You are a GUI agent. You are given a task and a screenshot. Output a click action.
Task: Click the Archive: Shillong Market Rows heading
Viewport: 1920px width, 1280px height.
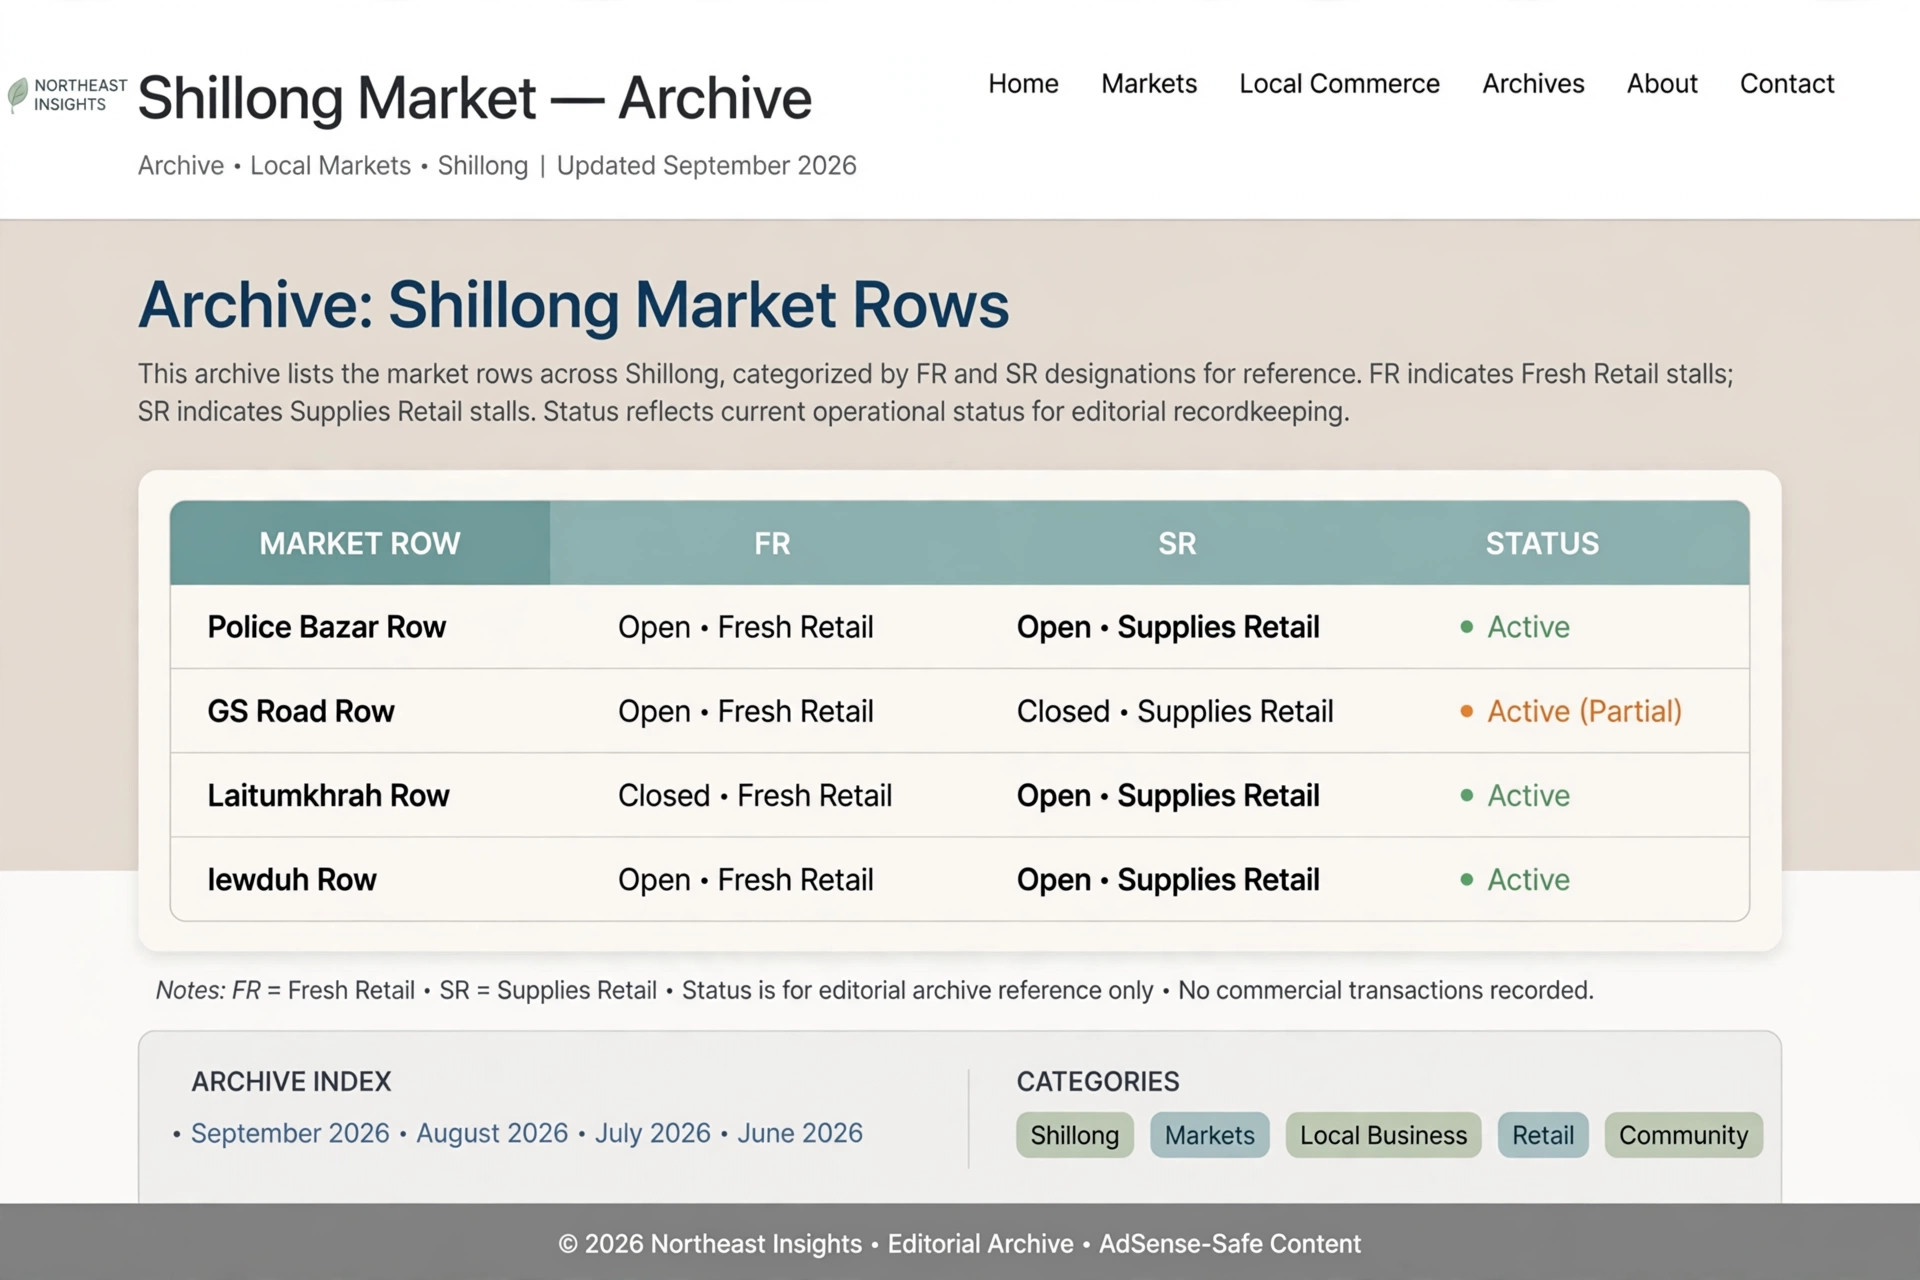574,304
